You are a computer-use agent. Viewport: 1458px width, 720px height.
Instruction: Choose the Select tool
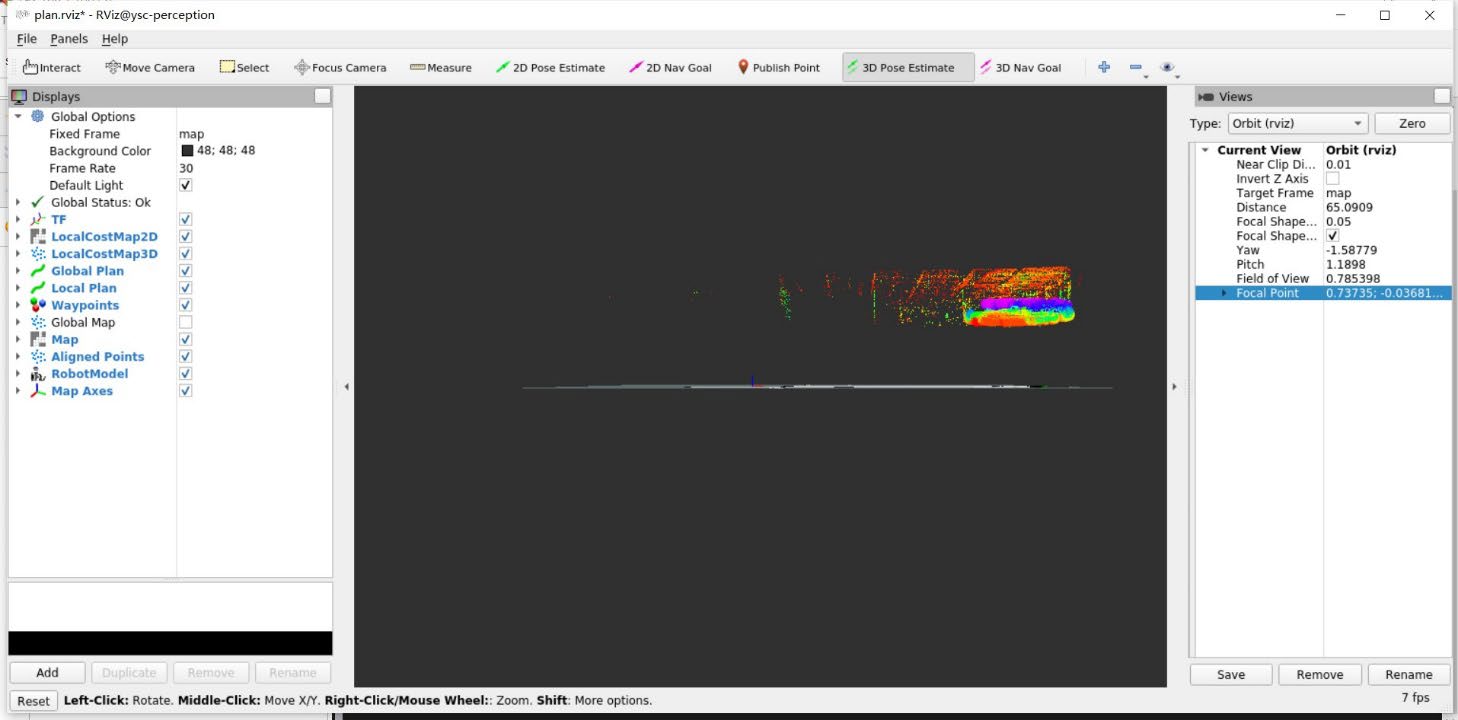tap(245, 68)
